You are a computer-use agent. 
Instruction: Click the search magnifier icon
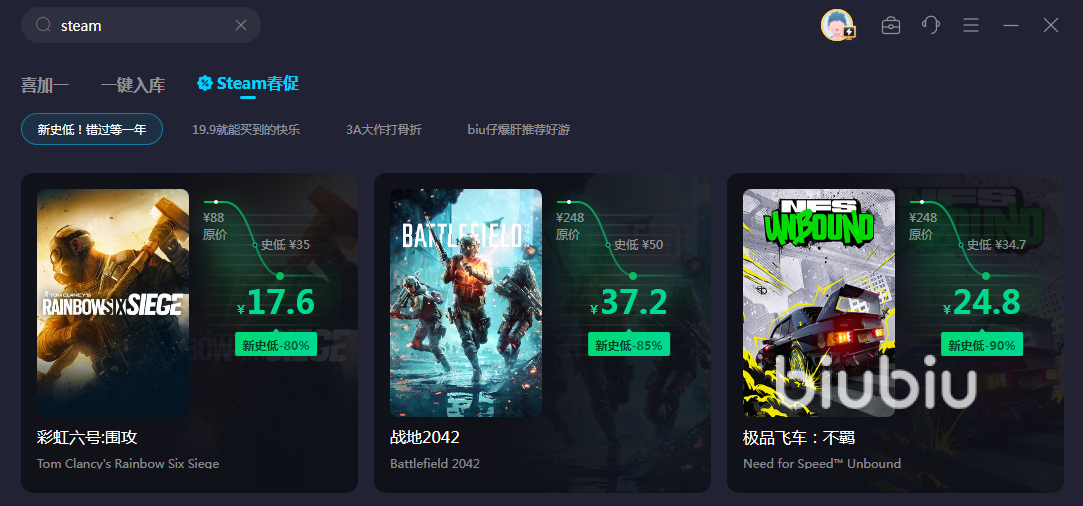(44, 25)
